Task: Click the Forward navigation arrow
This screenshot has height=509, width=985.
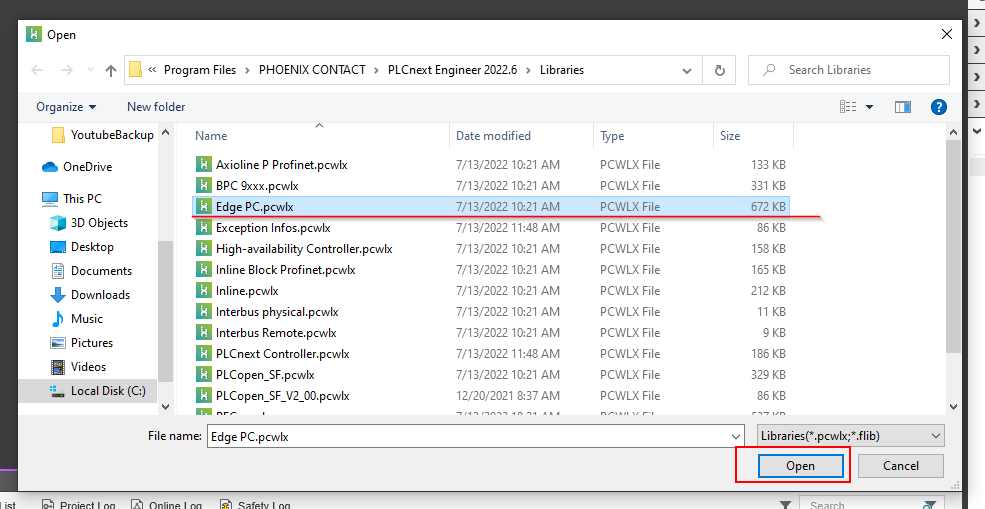Action: click(67, 70)
